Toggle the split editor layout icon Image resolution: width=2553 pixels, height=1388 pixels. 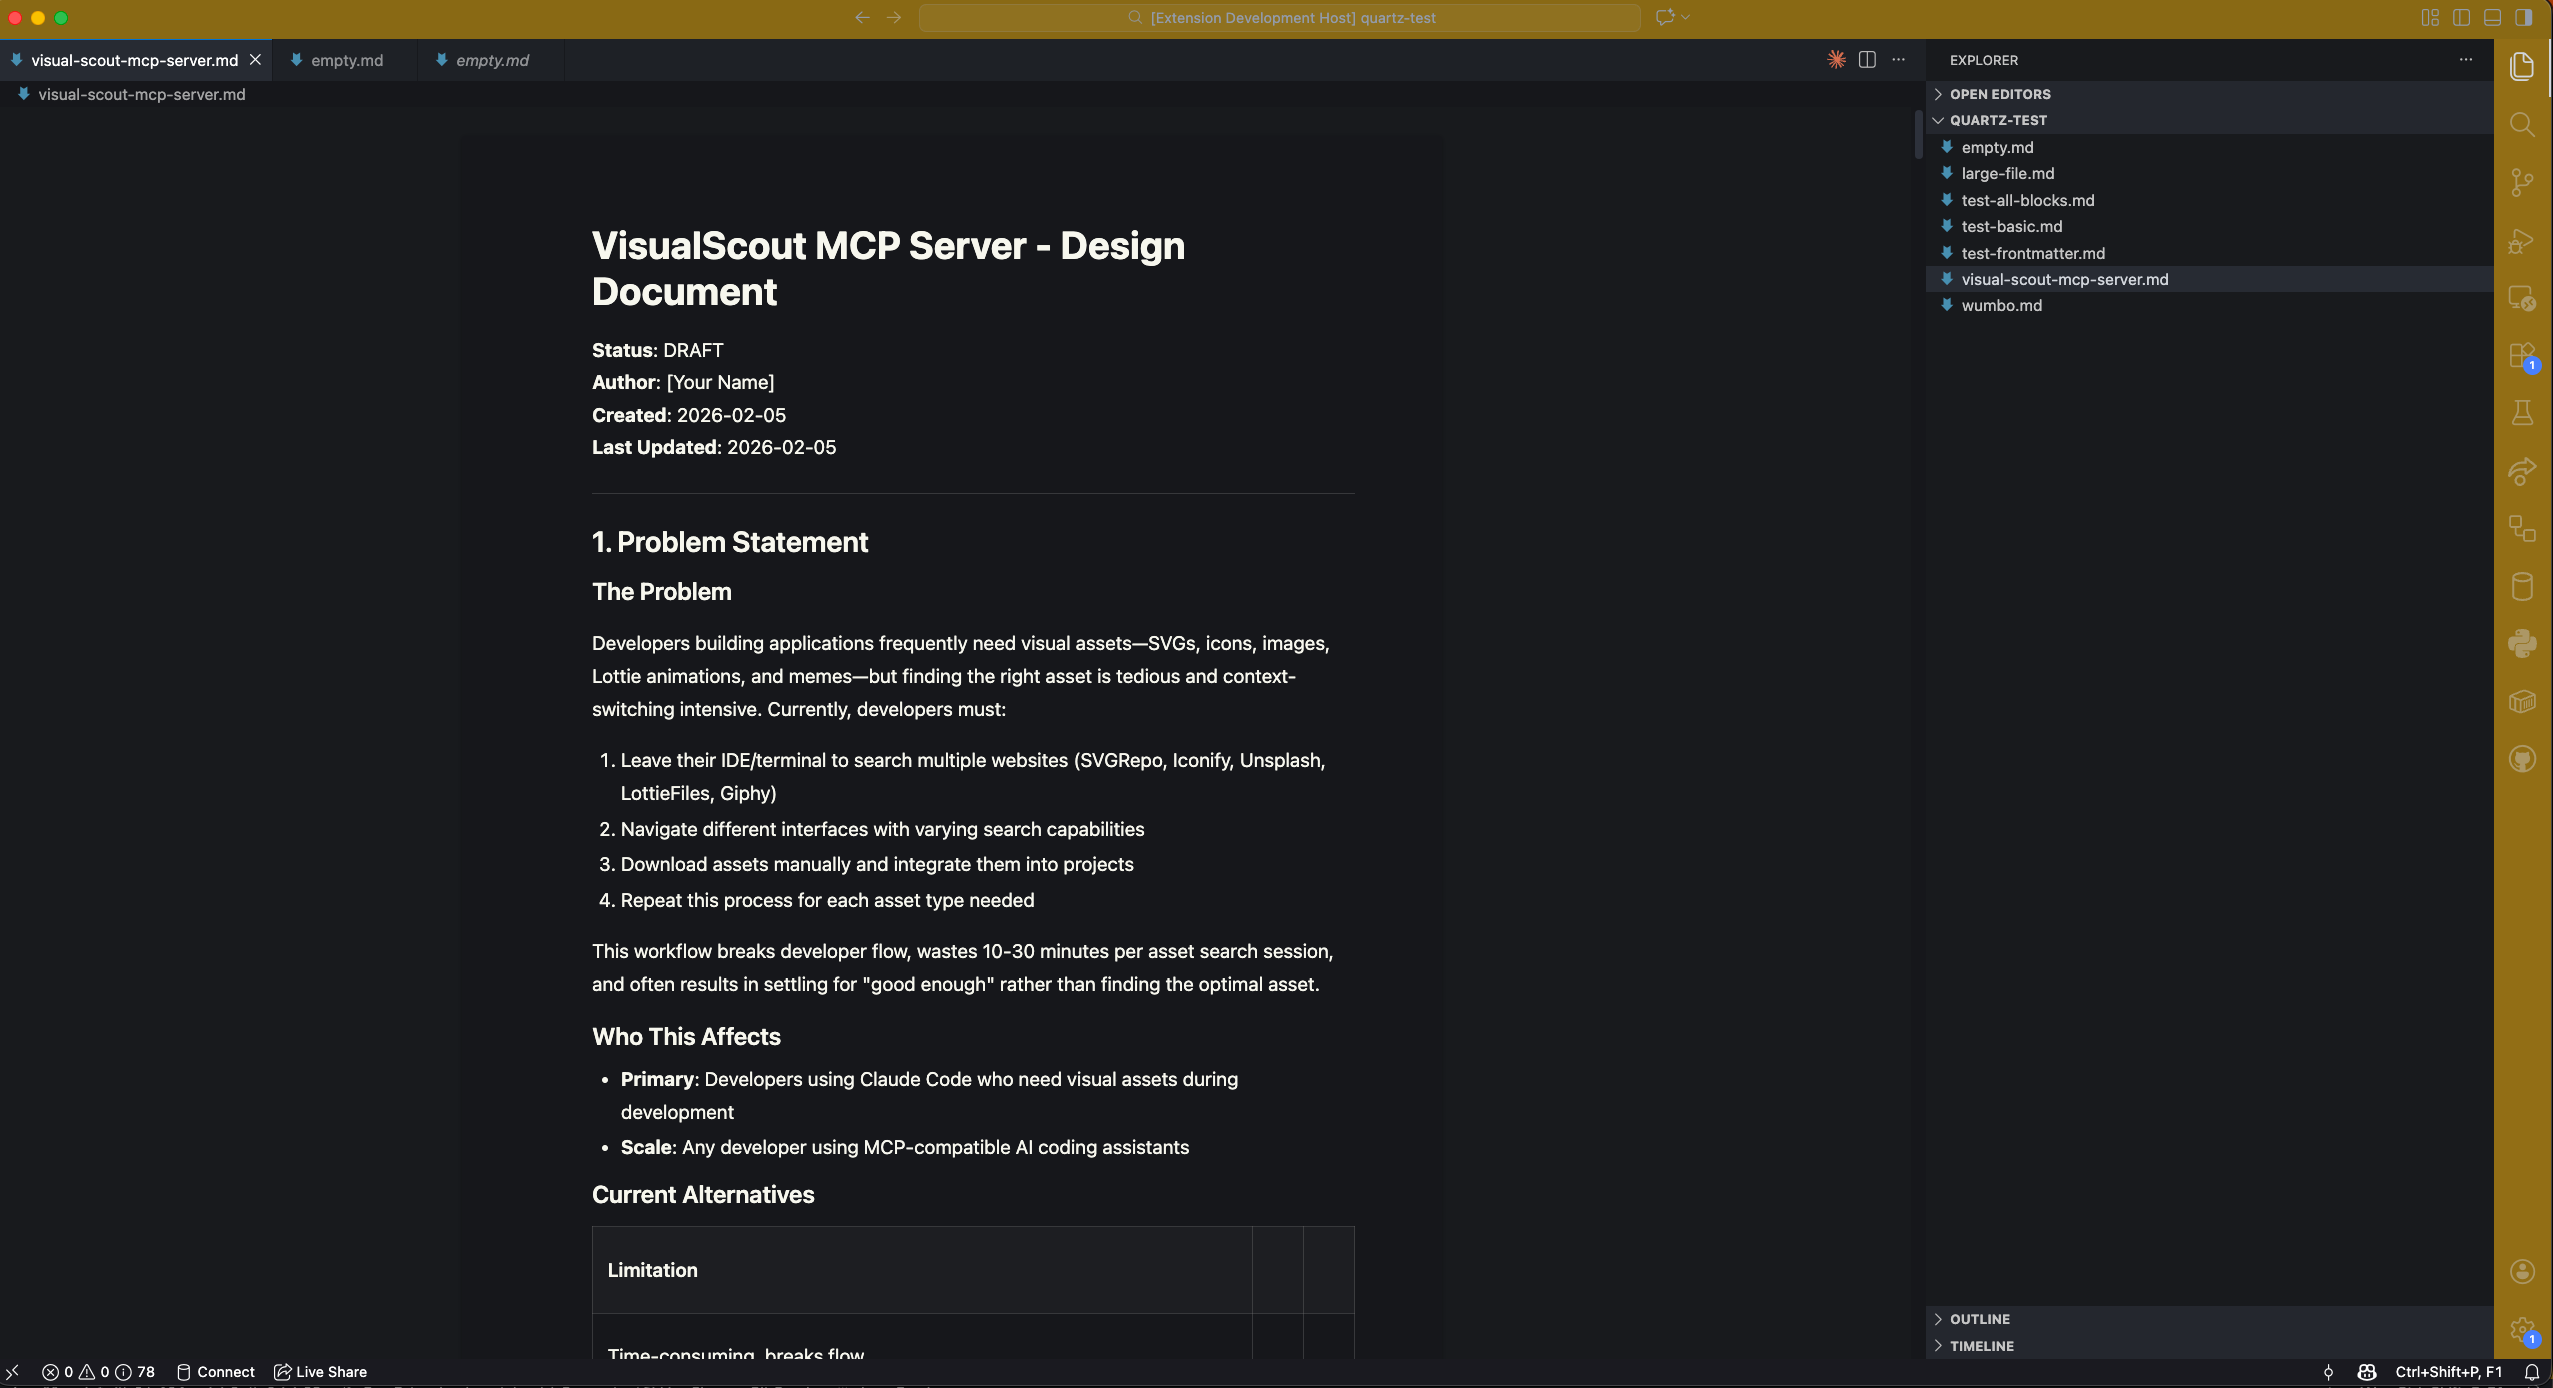1868,60
